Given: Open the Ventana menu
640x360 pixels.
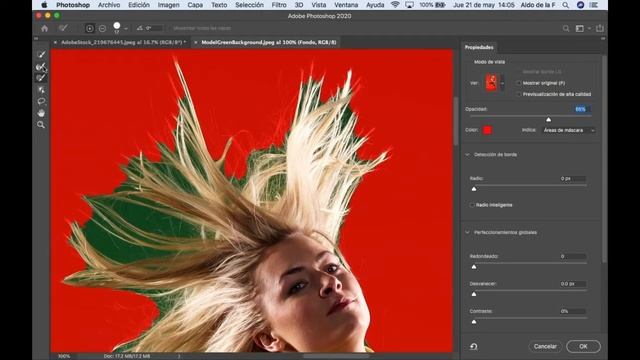Looking at the screenshot, I should 346,5.
